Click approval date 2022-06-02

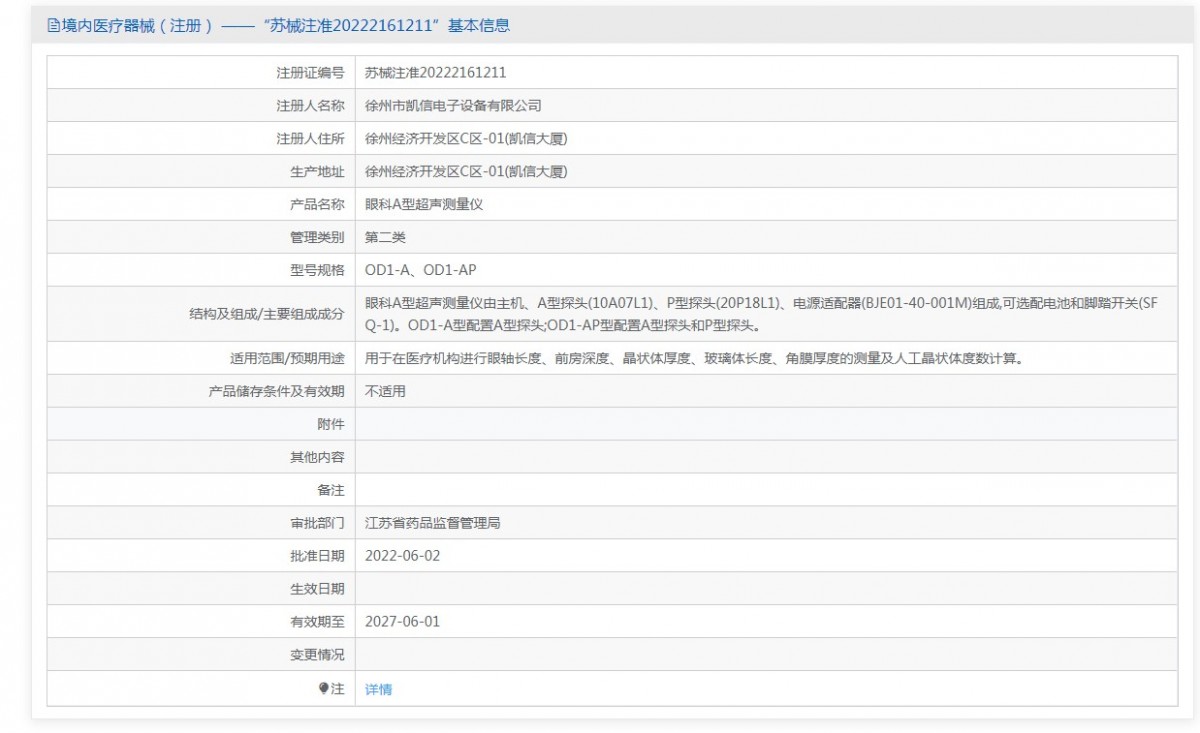[402, 556]
